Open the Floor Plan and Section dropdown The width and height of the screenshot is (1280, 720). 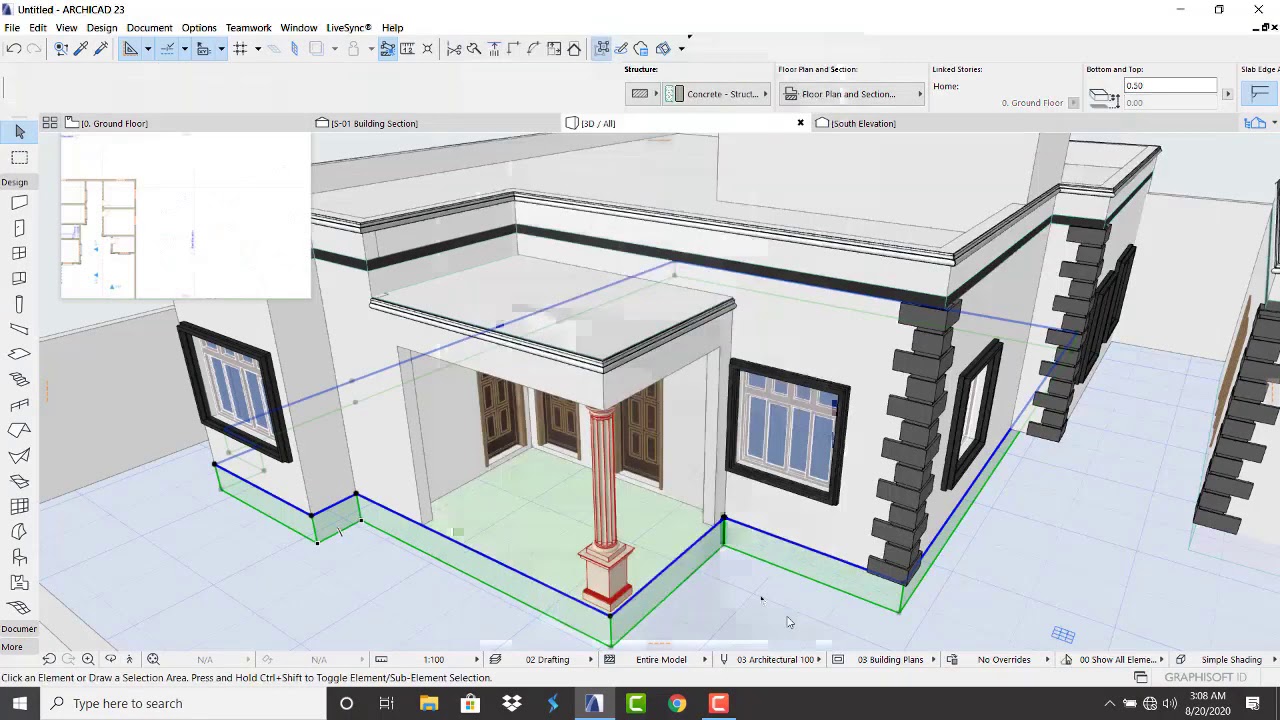(852, 94)
